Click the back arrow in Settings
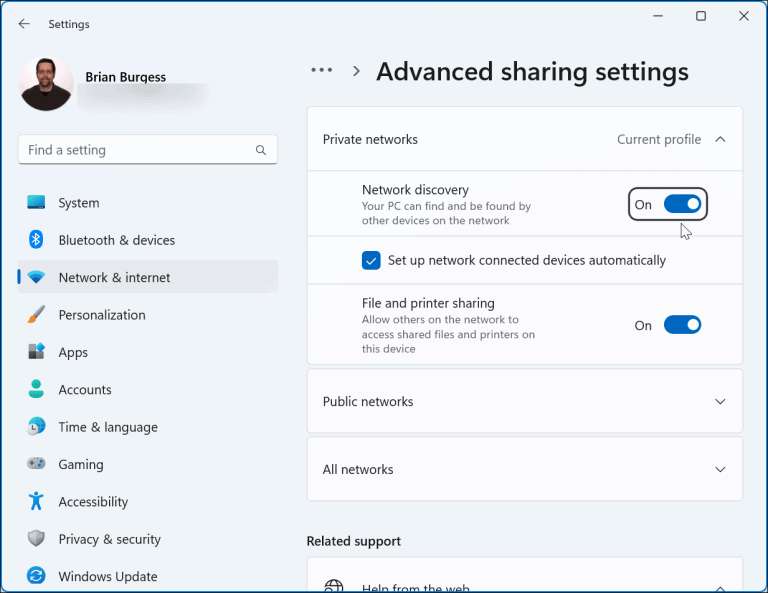Image resolution: width=768 pixels, height=593 pixels. (x=24, y=24)
